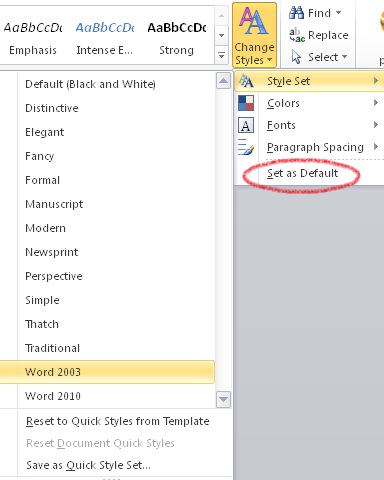Click the Find button label
Viewport: 384px width, 480px height.
319,13
